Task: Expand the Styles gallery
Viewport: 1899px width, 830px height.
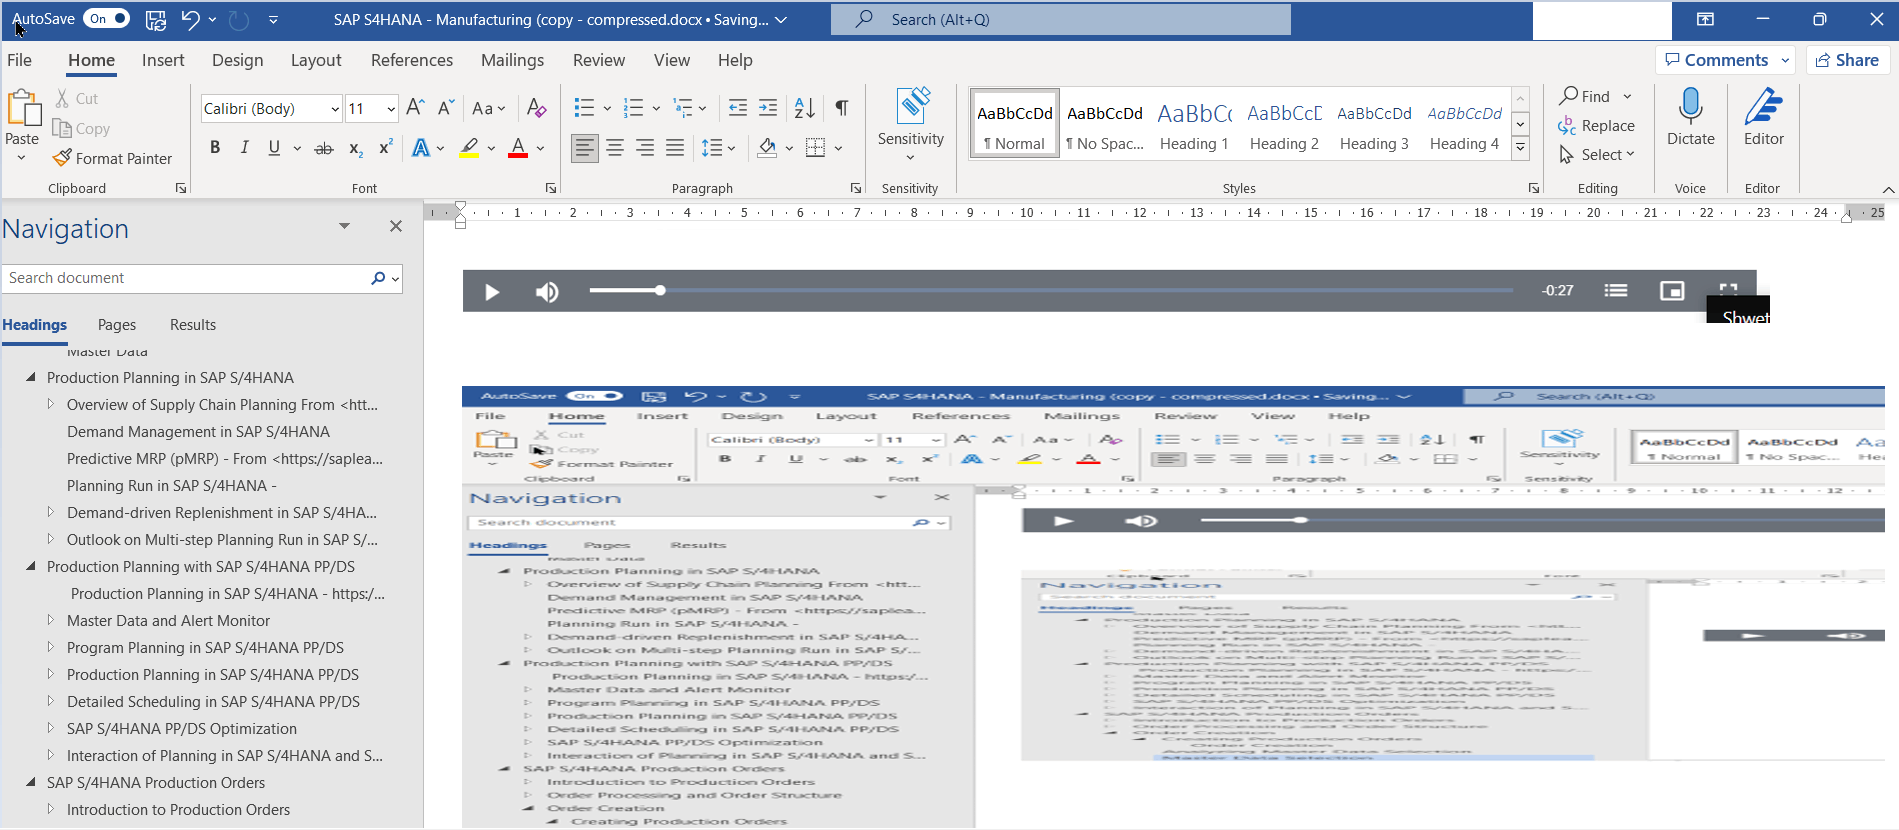Action: click(x=1520, y=147)
